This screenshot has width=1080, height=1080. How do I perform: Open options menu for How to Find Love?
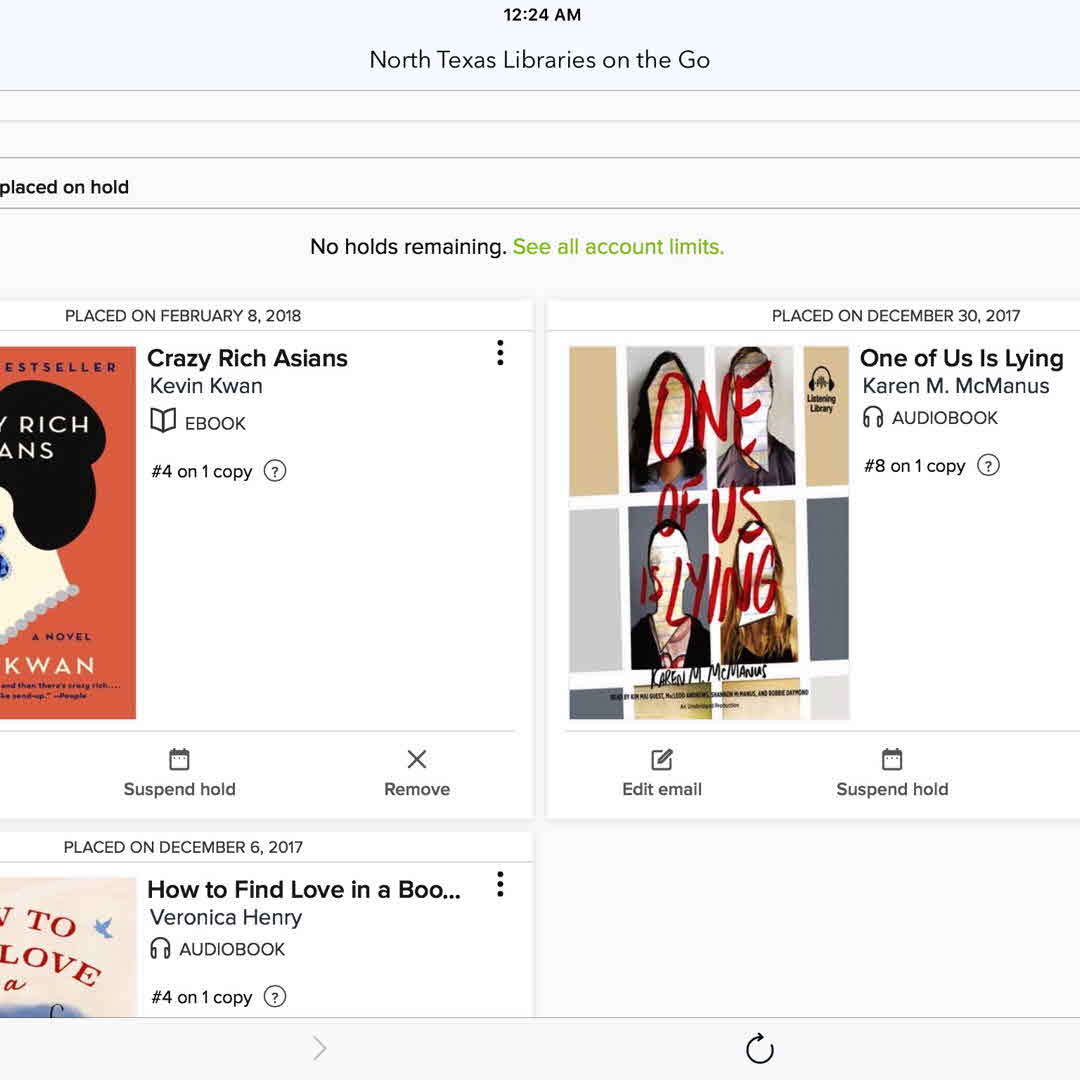(500, 884)
